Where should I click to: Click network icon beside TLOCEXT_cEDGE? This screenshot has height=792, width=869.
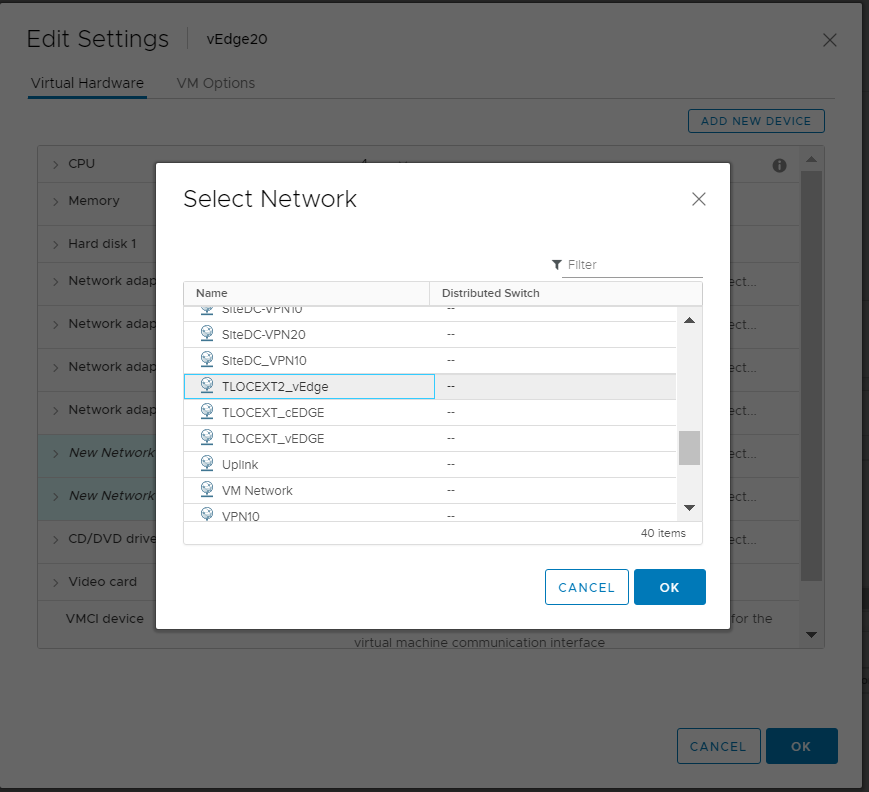(207, 412)
